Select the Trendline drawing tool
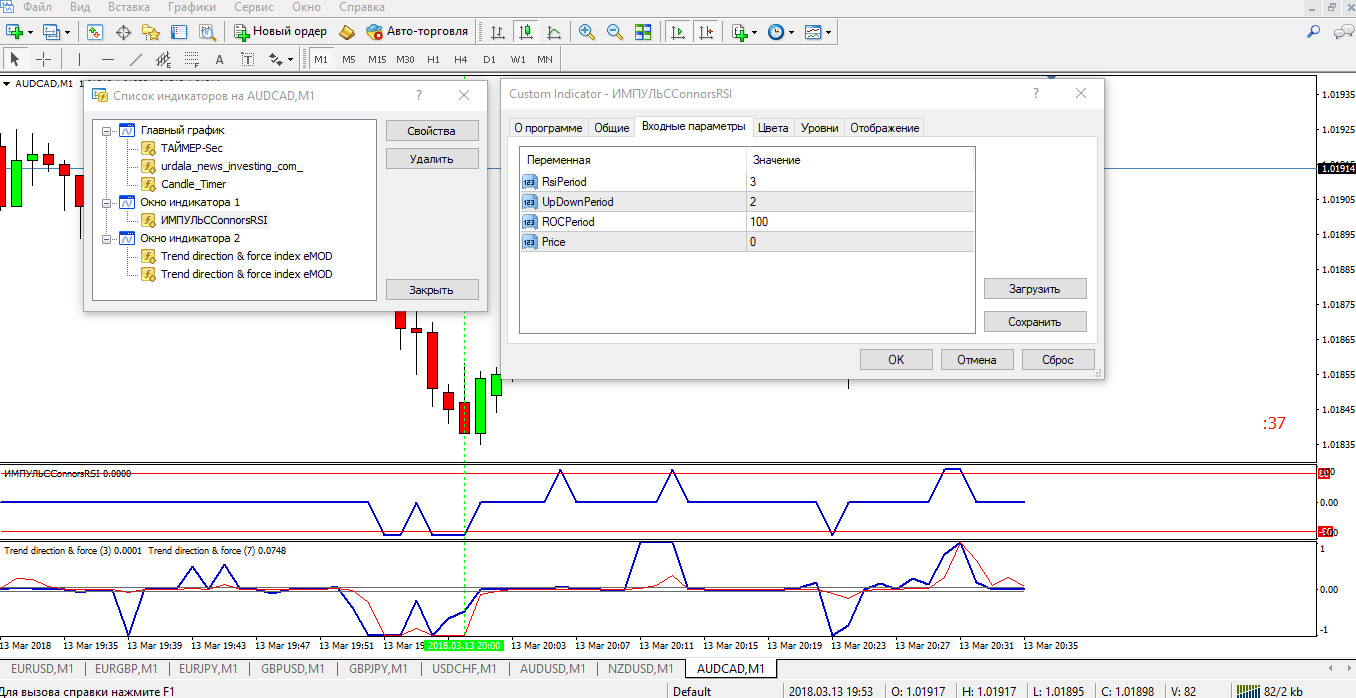The height and width of the screenshot is (698, 1356). pyautogui.click(x=136, y=59)
